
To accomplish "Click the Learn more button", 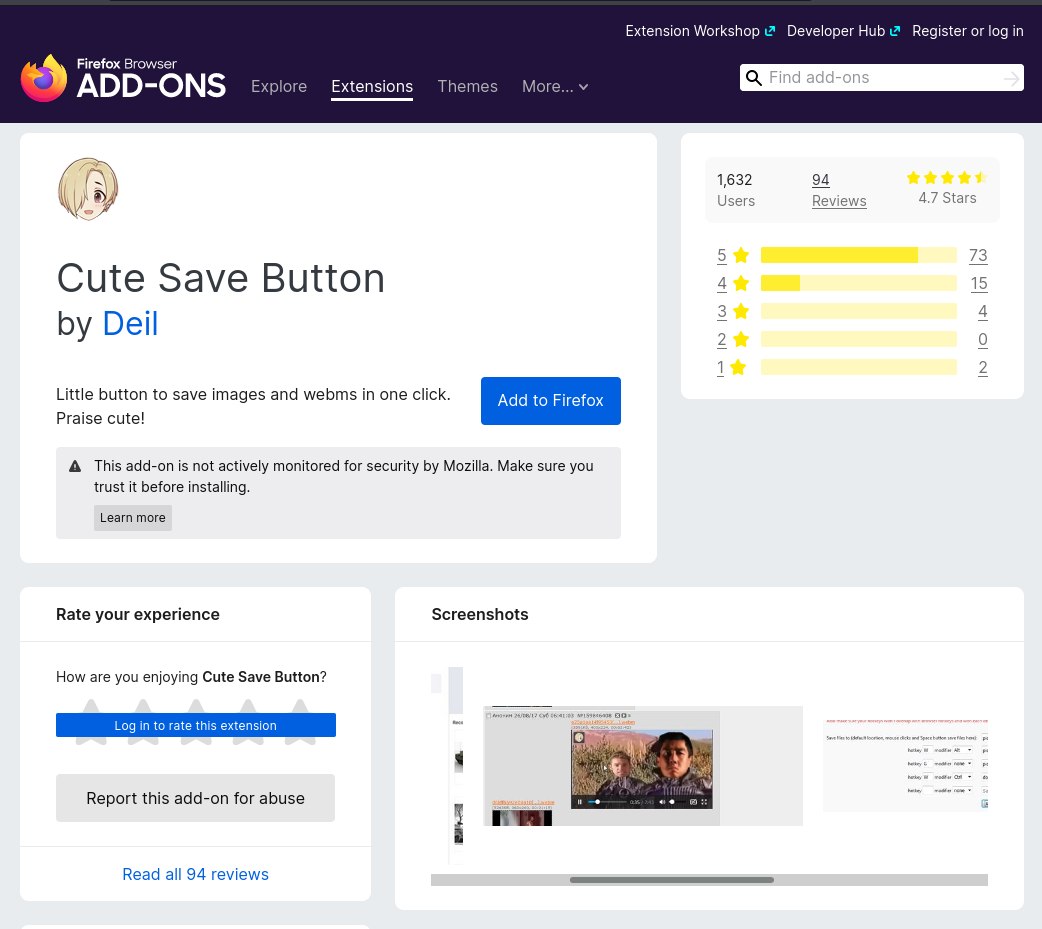I will pyautogui.click(x=133, y=518).
